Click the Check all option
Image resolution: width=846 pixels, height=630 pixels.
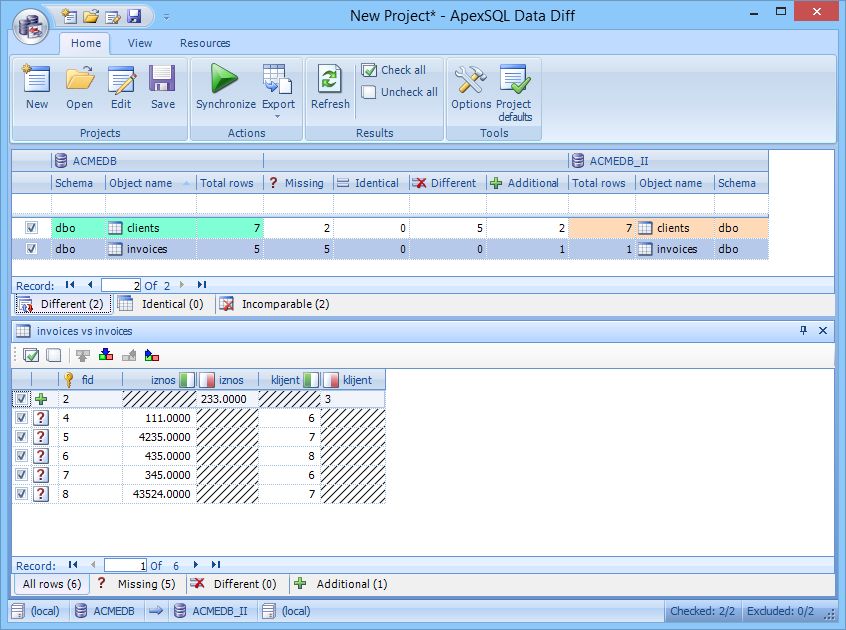pyautogui.click(x=393, y=70)
